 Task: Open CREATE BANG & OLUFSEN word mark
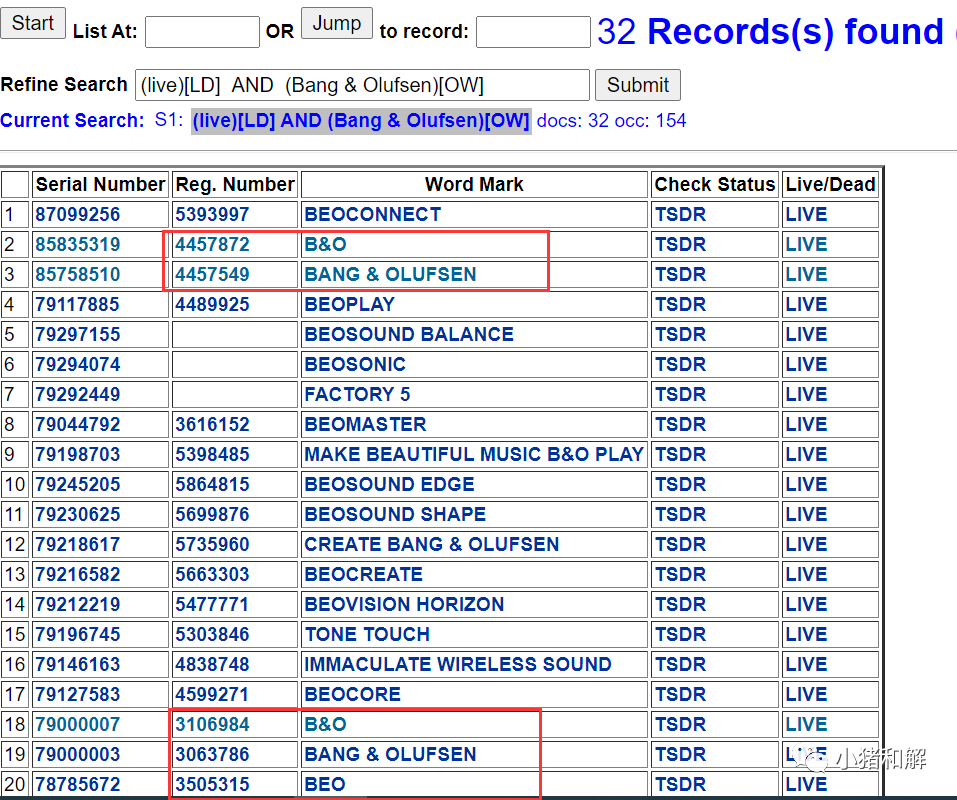432,544
